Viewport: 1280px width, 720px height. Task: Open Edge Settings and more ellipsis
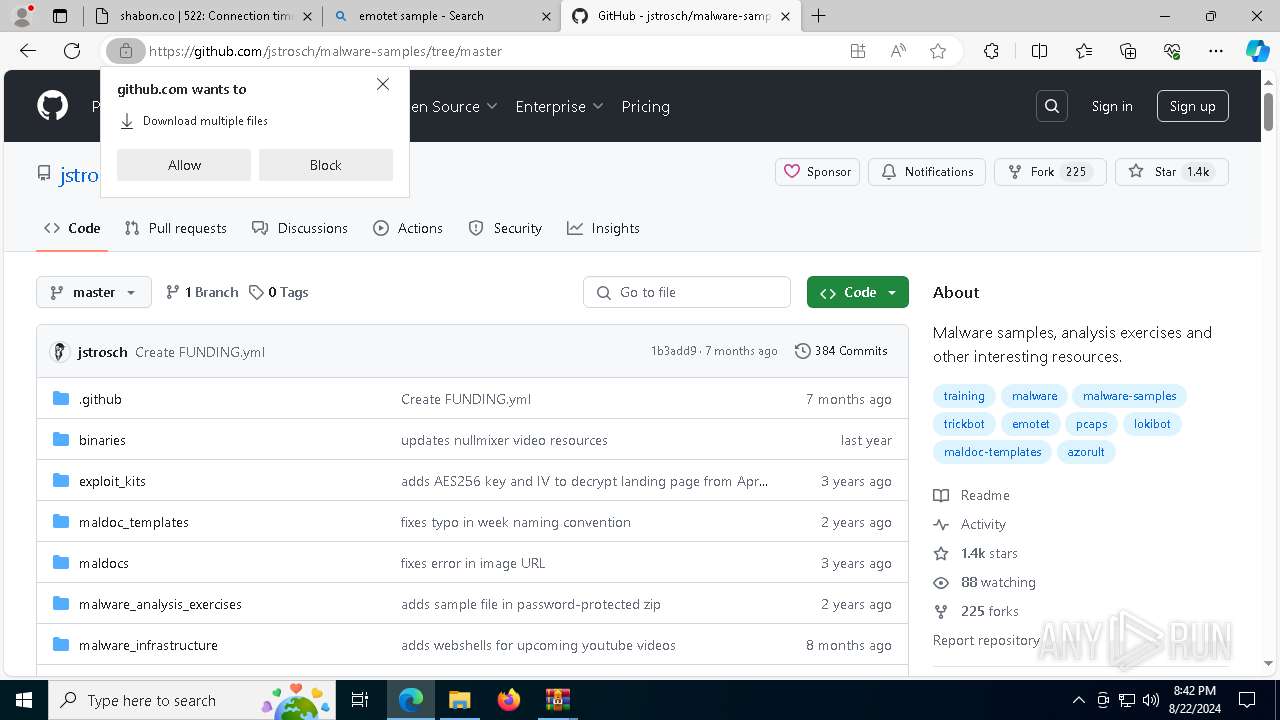click(x=1216, y=51)
